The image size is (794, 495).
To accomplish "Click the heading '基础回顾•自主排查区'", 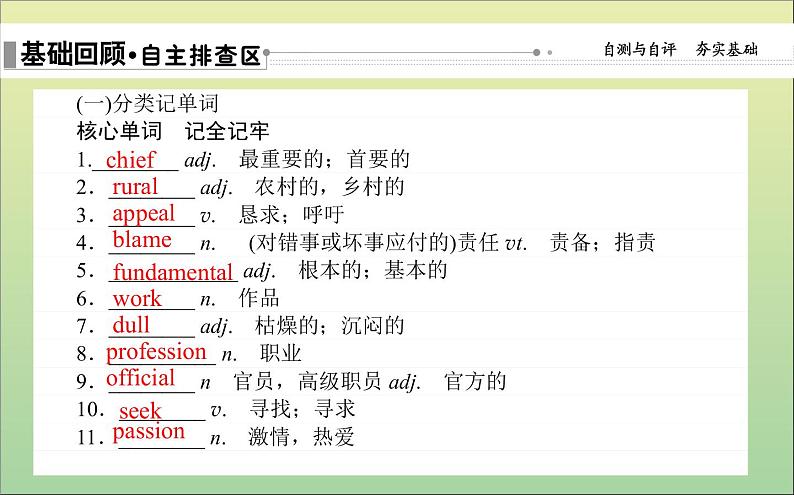I will click(x=140, y=54).
